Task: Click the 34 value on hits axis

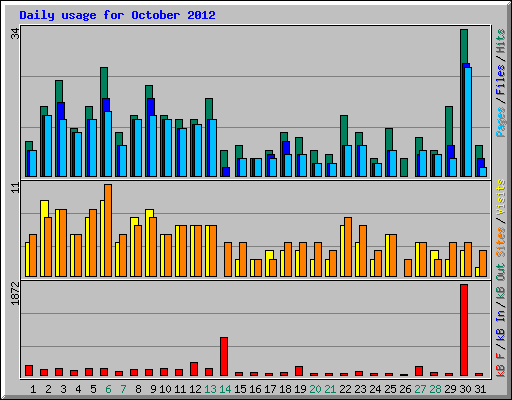Action: 15,33
